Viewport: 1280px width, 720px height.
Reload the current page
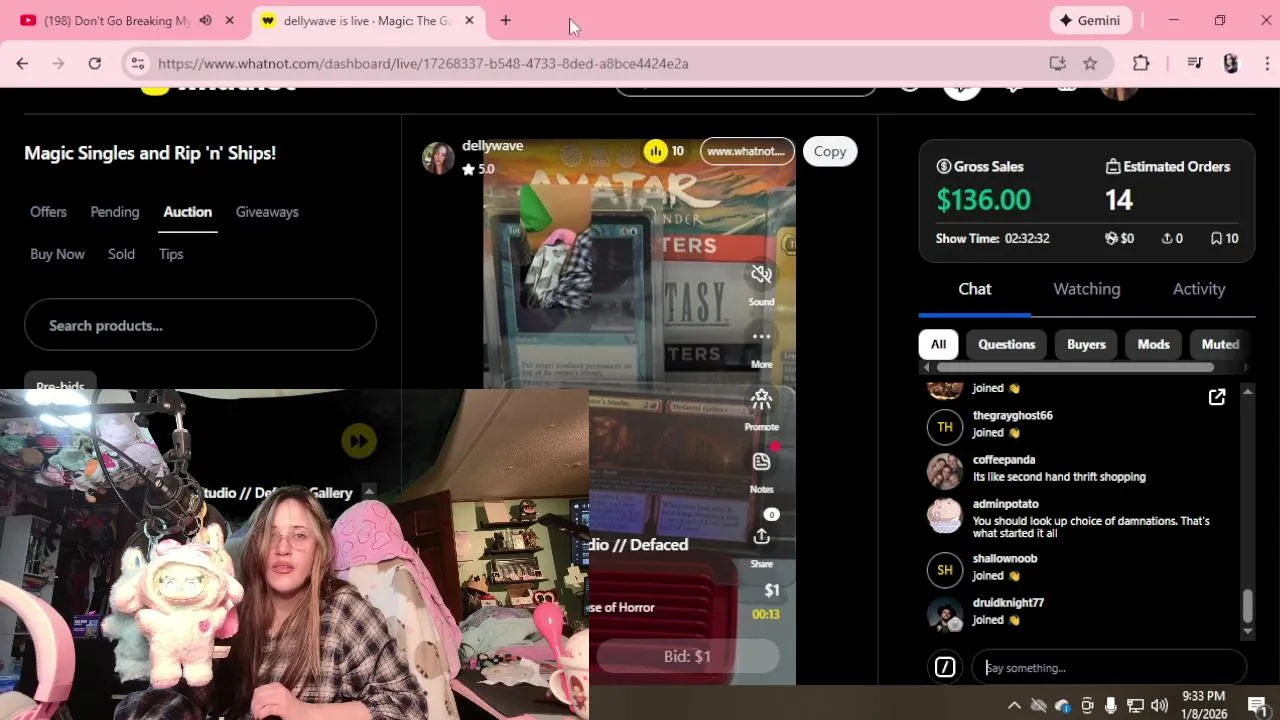pyautogui.click(x=94, y=63)
